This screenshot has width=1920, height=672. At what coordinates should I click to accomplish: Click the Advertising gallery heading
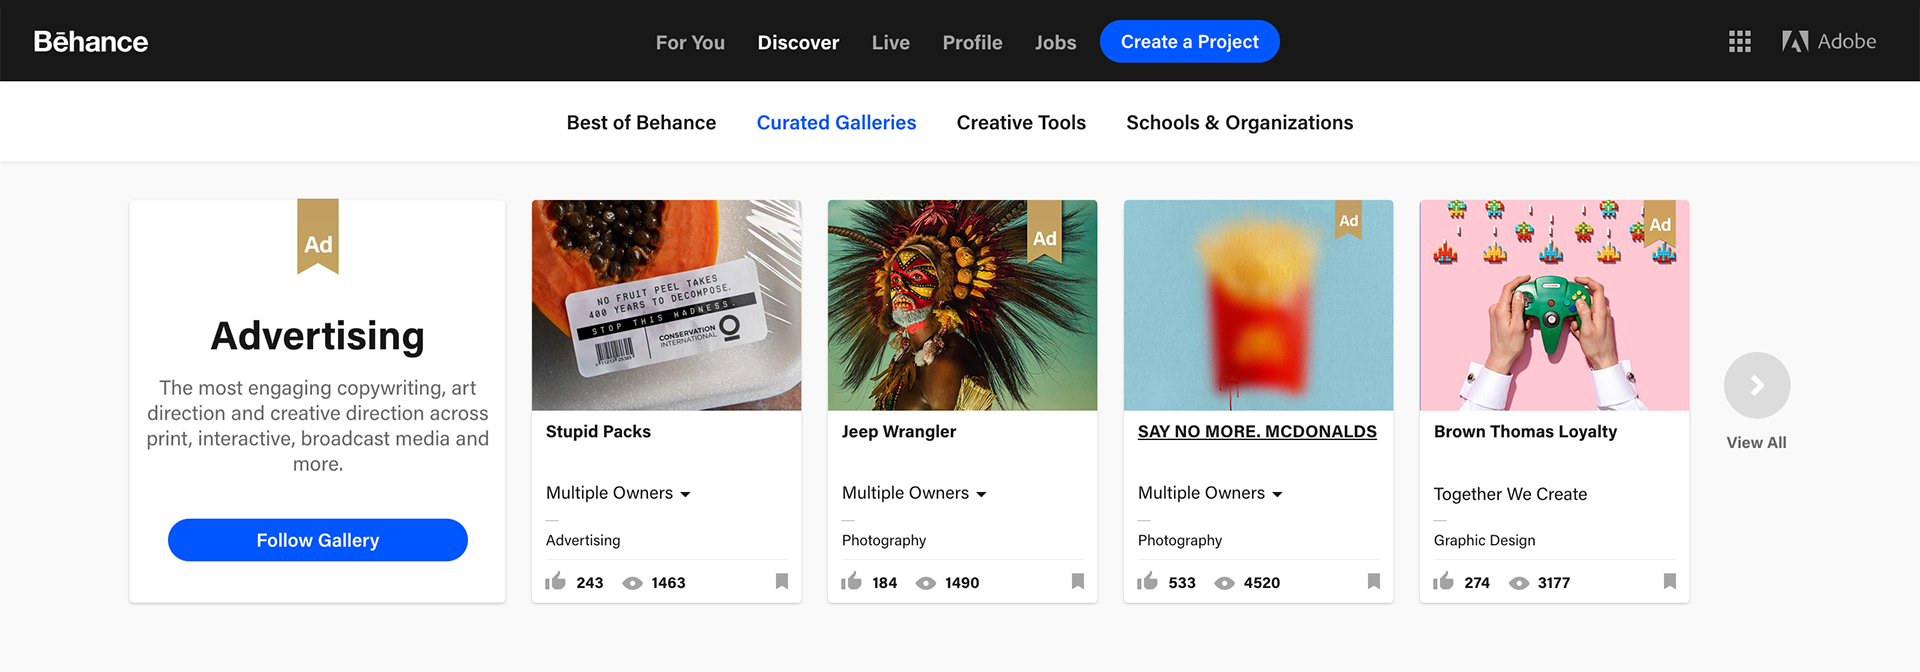click(x=318, y=336)
